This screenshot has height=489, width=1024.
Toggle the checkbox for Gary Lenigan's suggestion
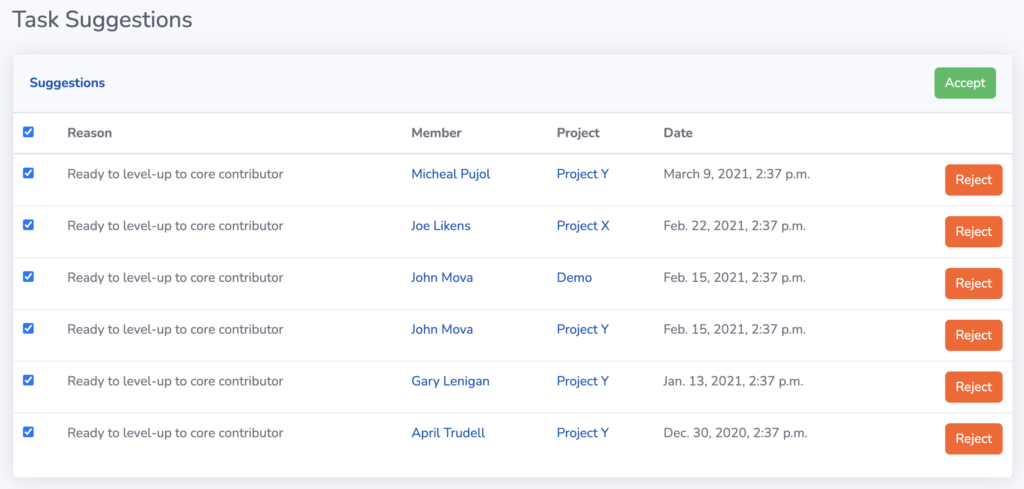[28, 380]
